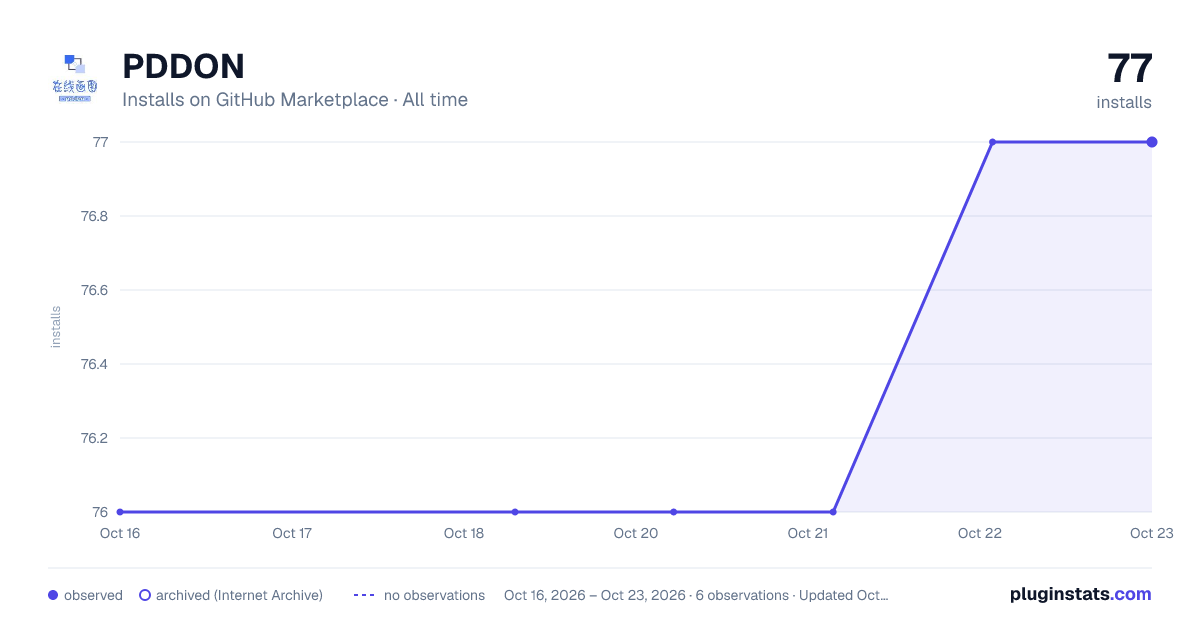This screenshot has height=630, width=1200.
Task: Click the Oct 22 x-axis label
Action: (980, 533)
